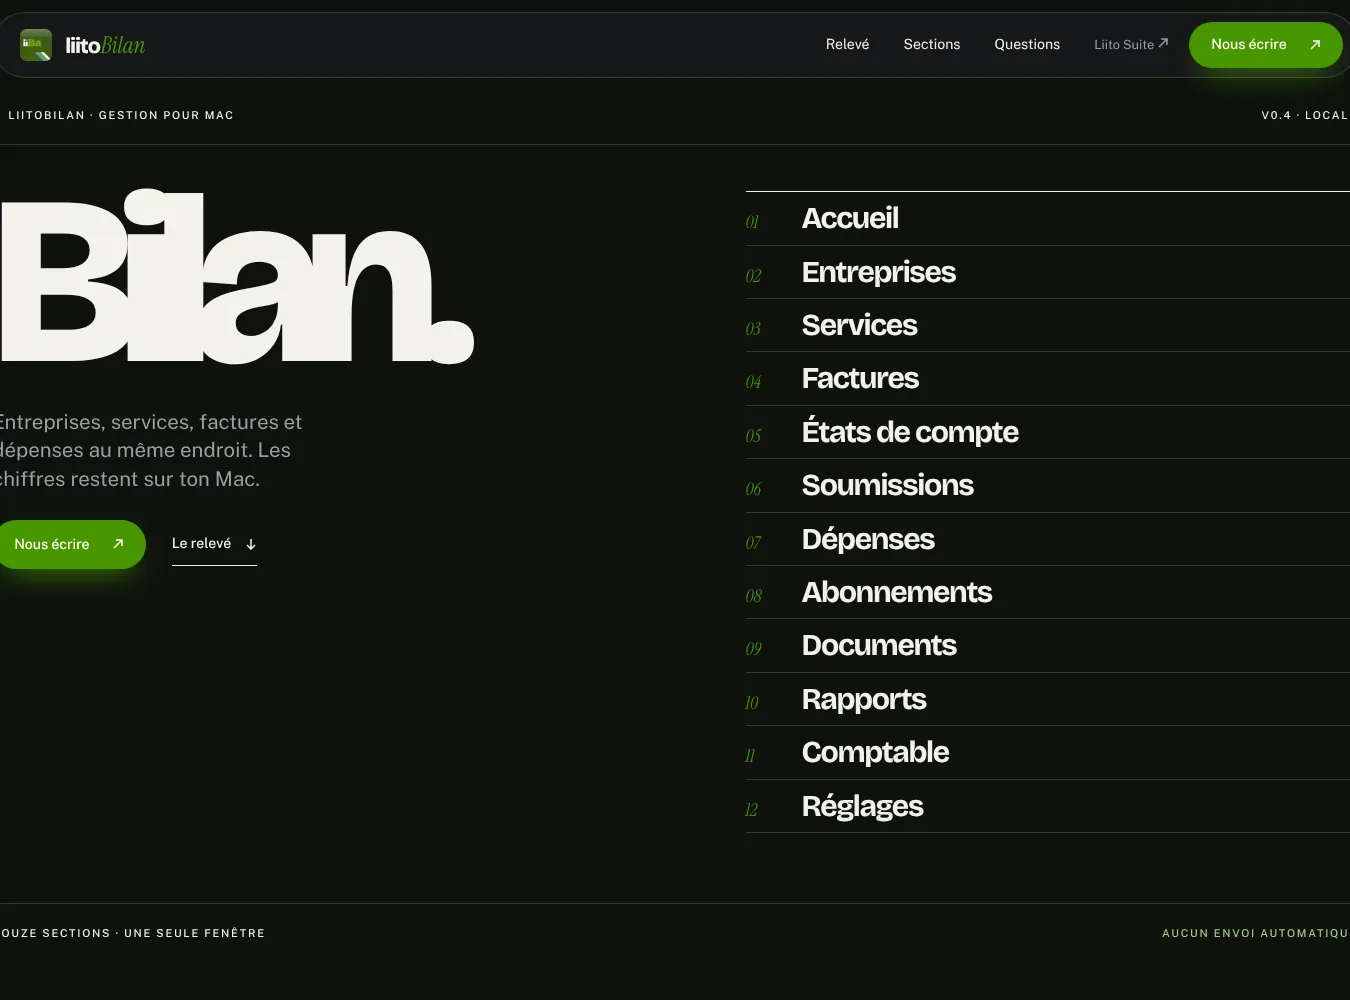The width and height of the screenshot is (1350, 1000).
Task: Open the Soumissions section
Action: coord(1048,486)
